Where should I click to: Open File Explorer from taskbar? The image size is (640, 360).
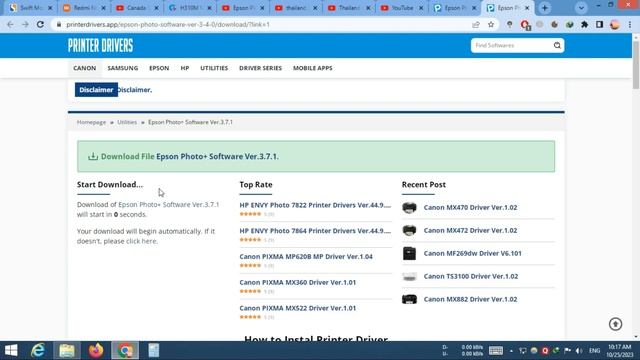(x=67, y=351)
